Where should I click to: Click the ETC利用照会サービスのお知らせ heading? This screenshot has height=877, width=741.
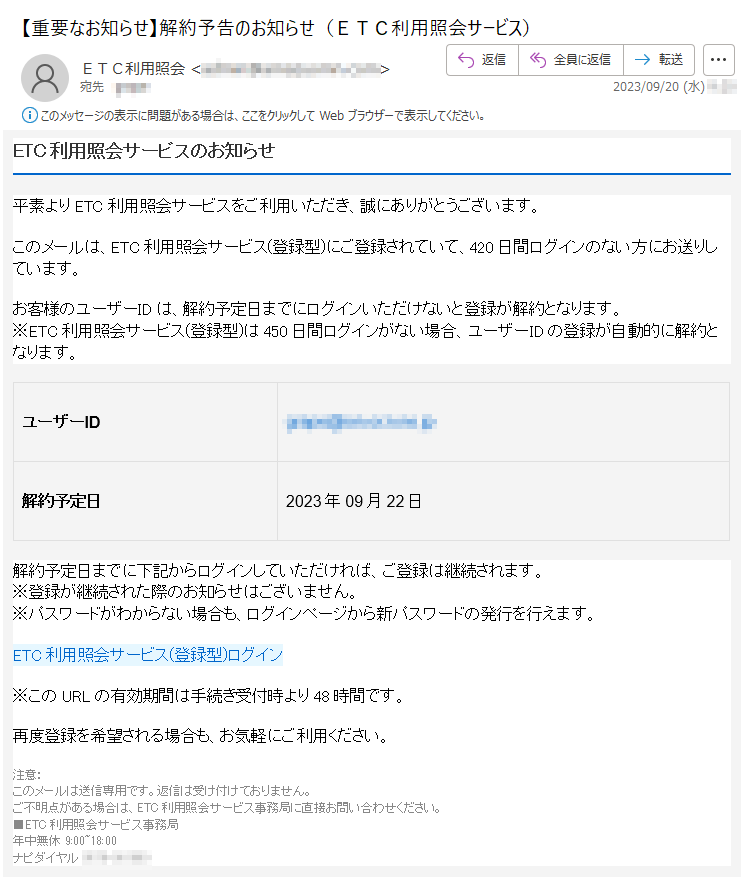pos(144,151)
